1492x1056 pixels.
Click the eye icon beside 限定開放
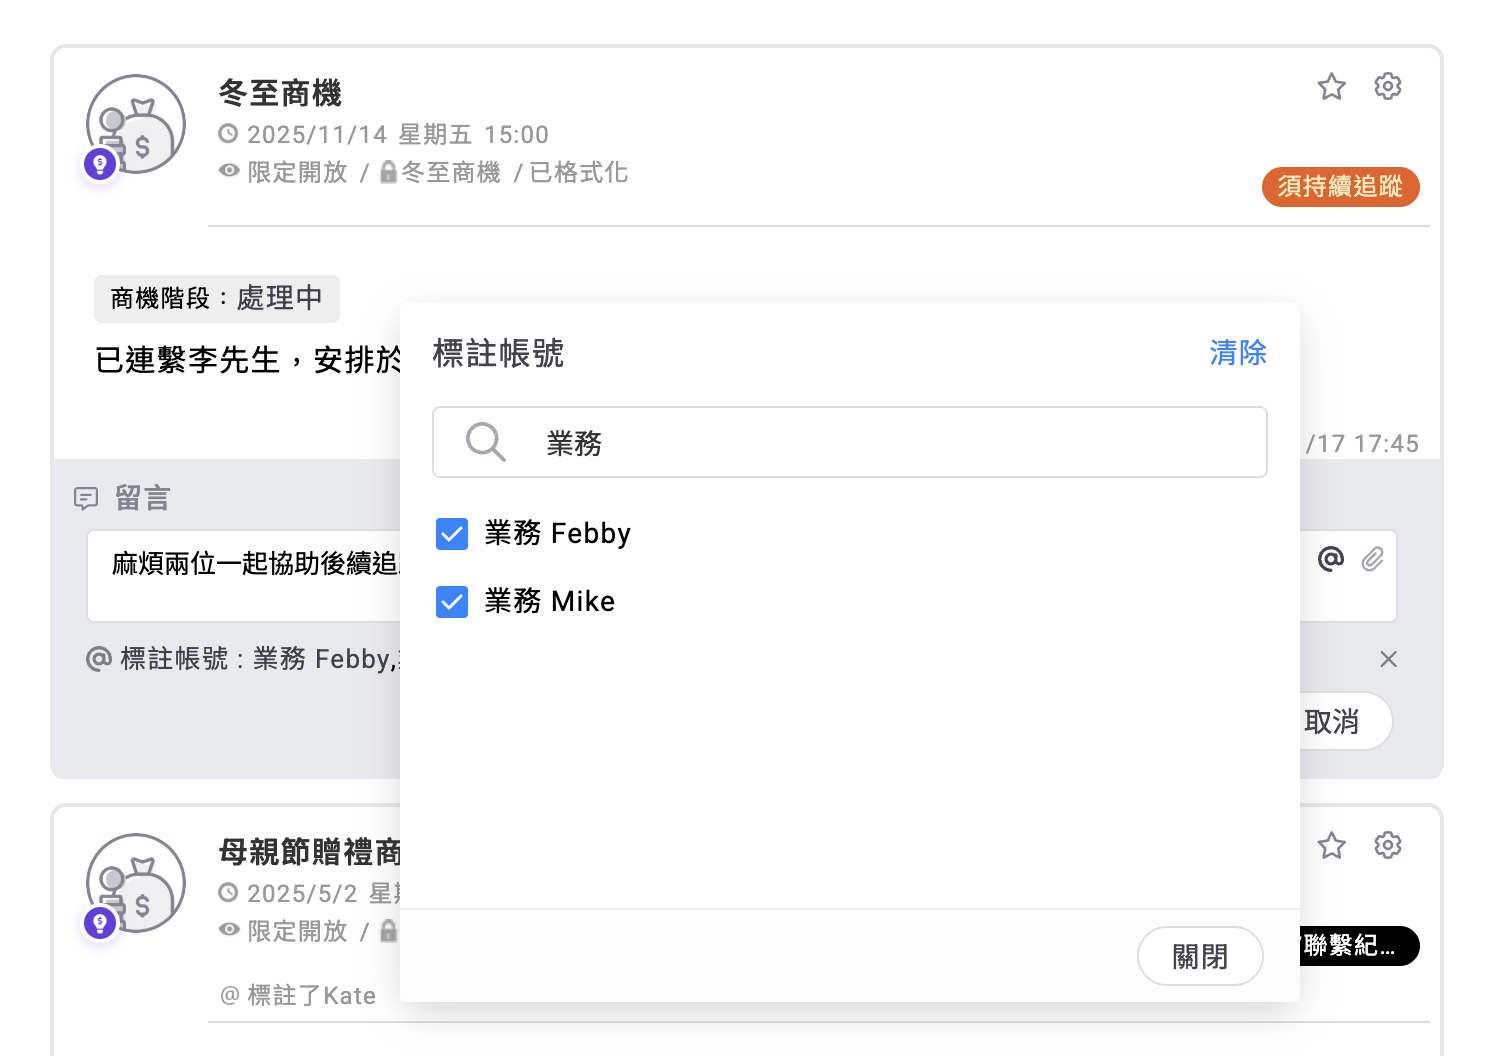[x=229, y=171]
